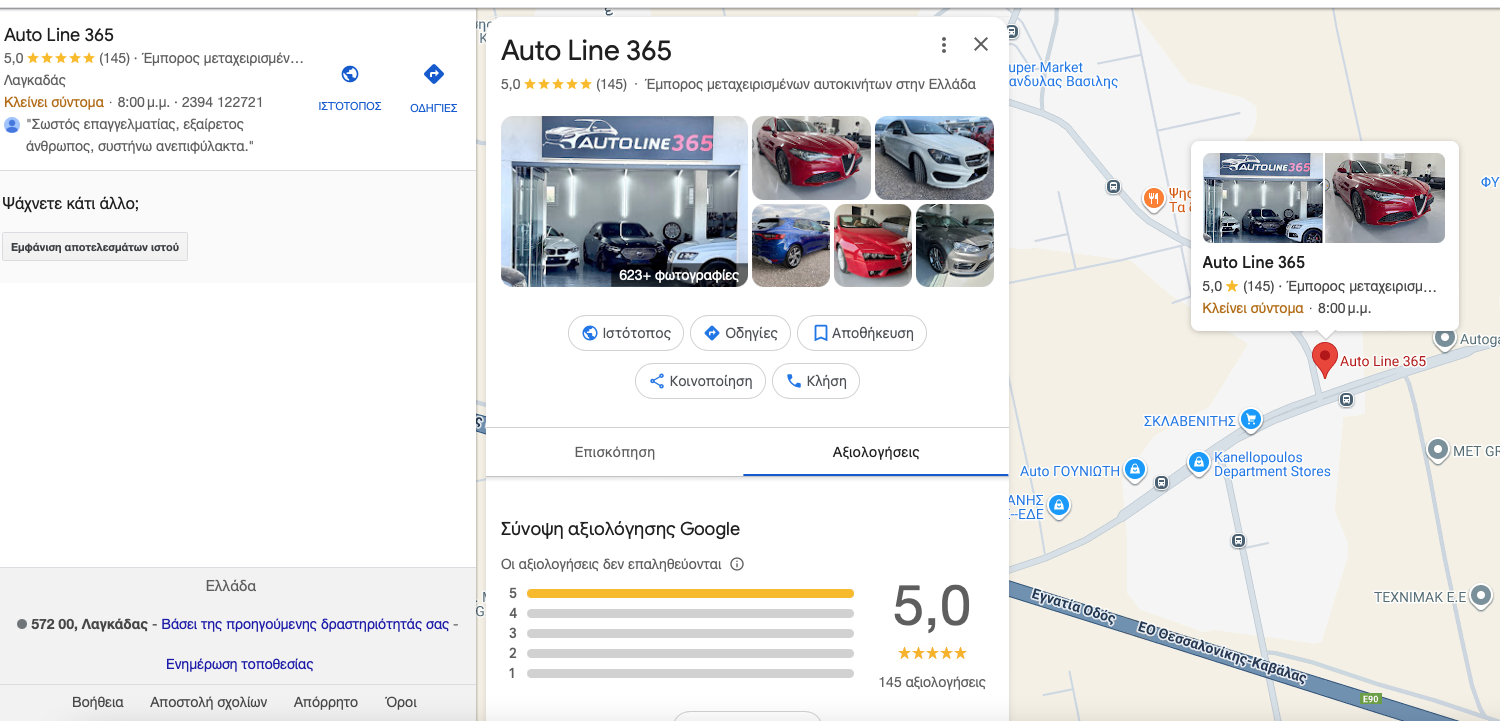1500x721 pixels.
Task: Click the Auto ΓΟΥΝΙΩΤΗ map marker icon
Action: click(x=1134, y=470)
